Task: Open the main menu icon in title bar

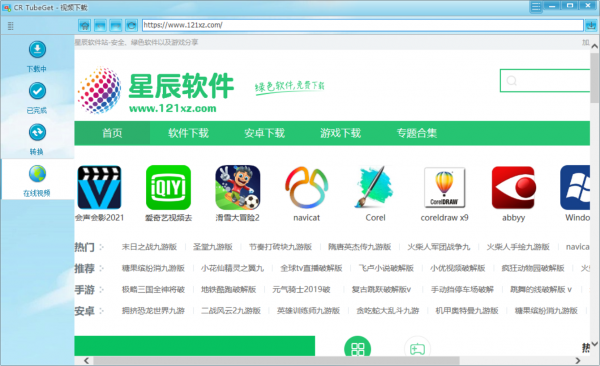Action: (x=536, y=7)
